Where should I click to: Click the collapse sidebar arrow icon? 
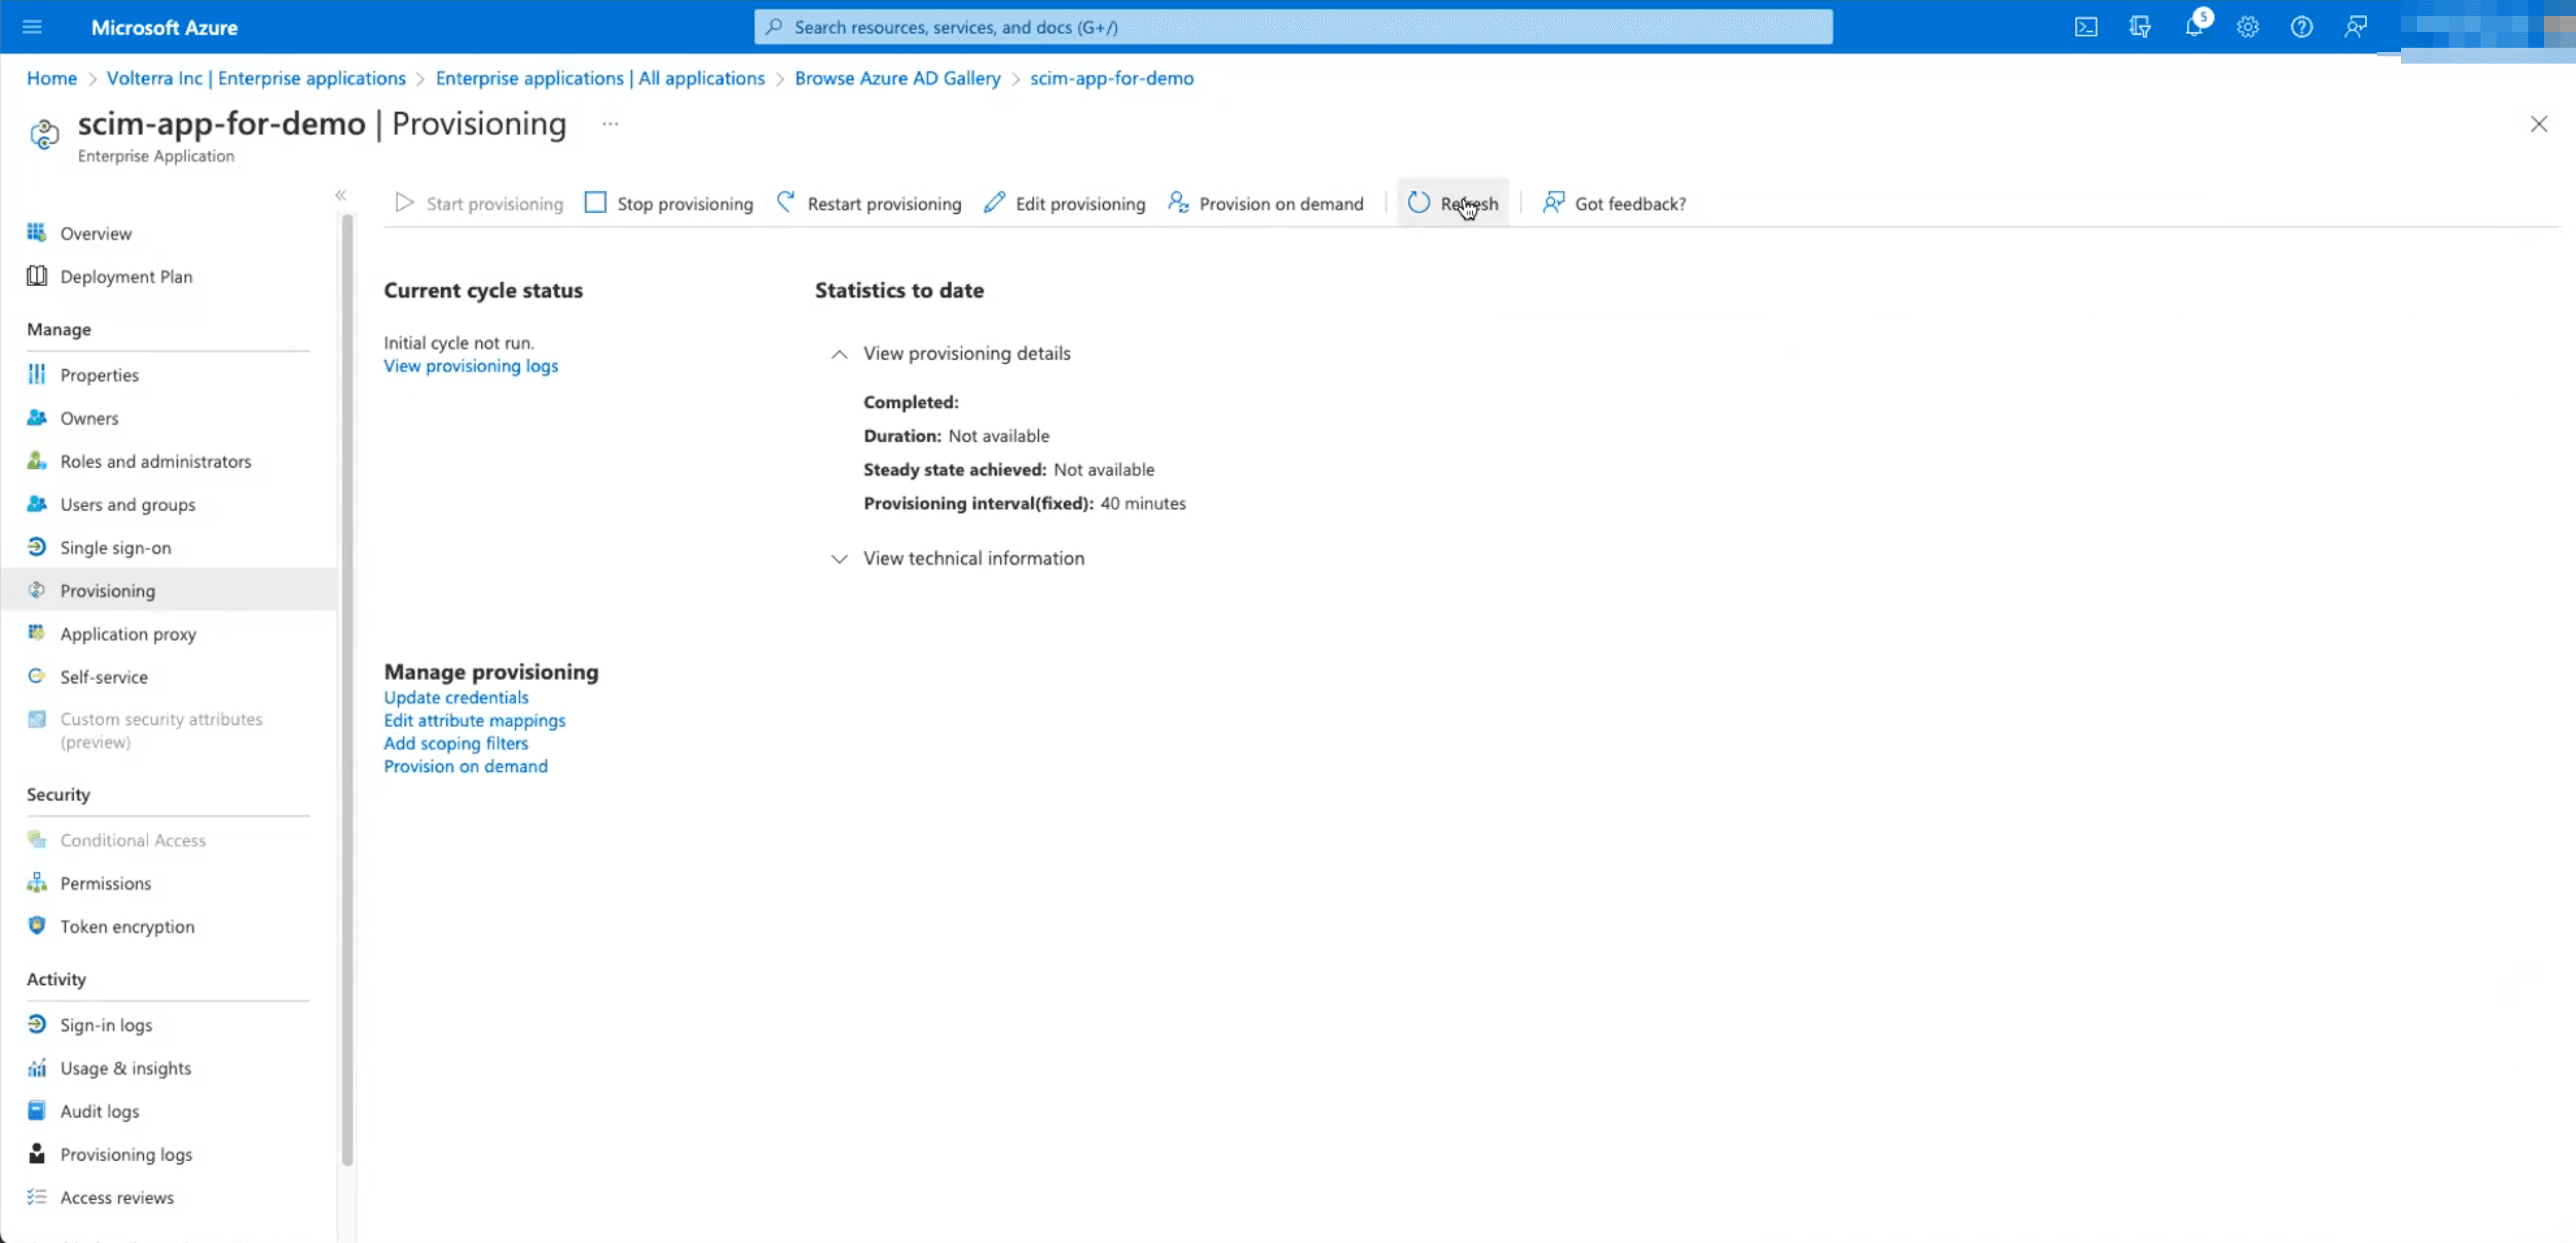pyautogui.click(x=340, y=194)
